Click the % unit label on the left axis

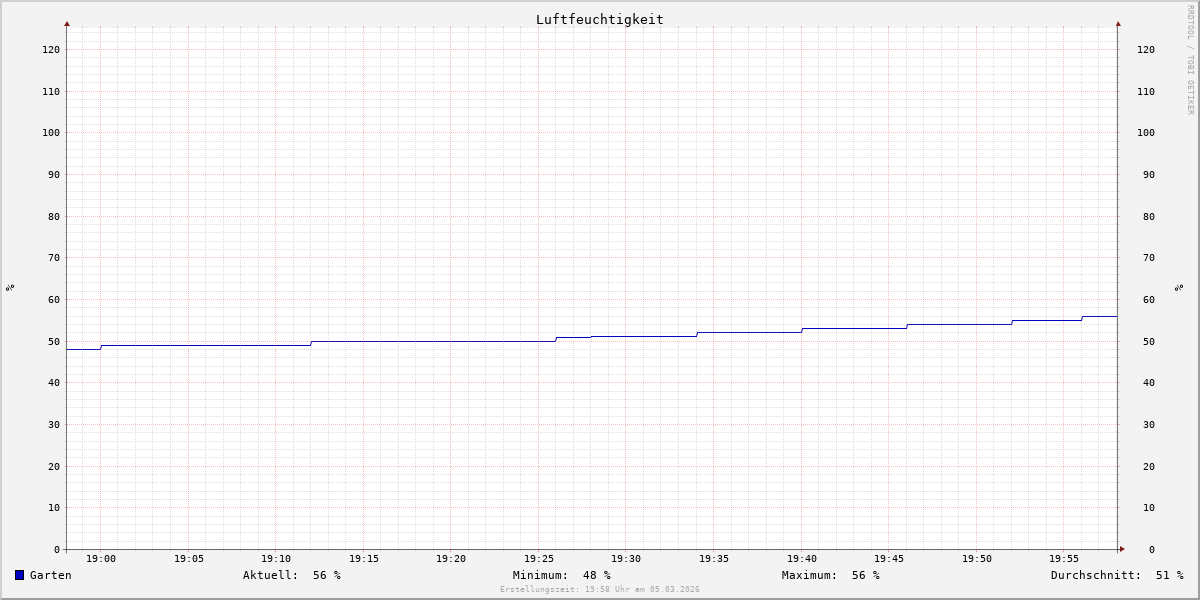point(10,287)
